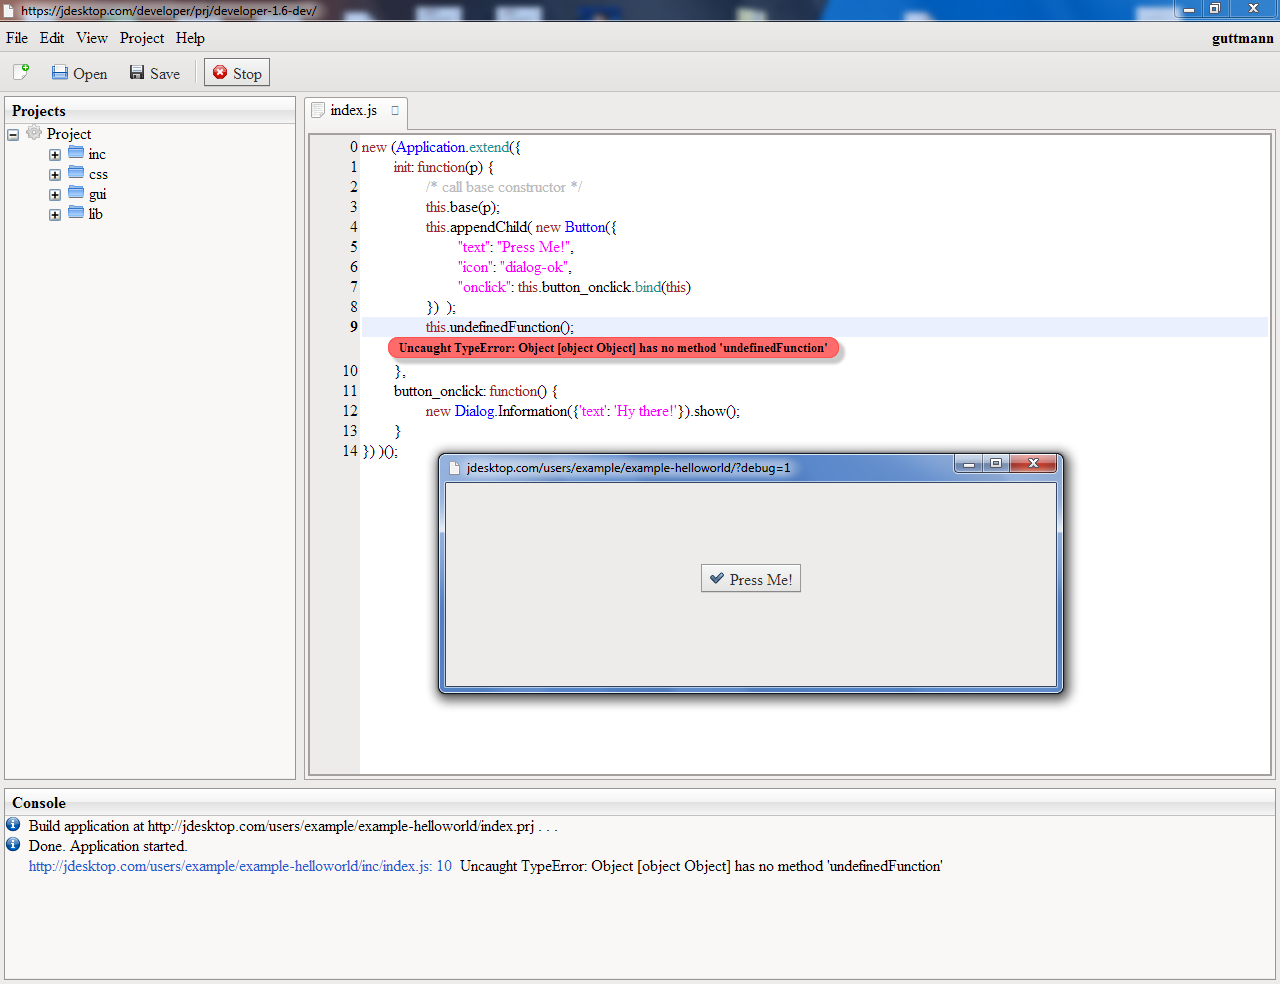Maximize the example-helloworld preview window
Viewport: 1281px width, 984px height.
(x=996, y=463)
